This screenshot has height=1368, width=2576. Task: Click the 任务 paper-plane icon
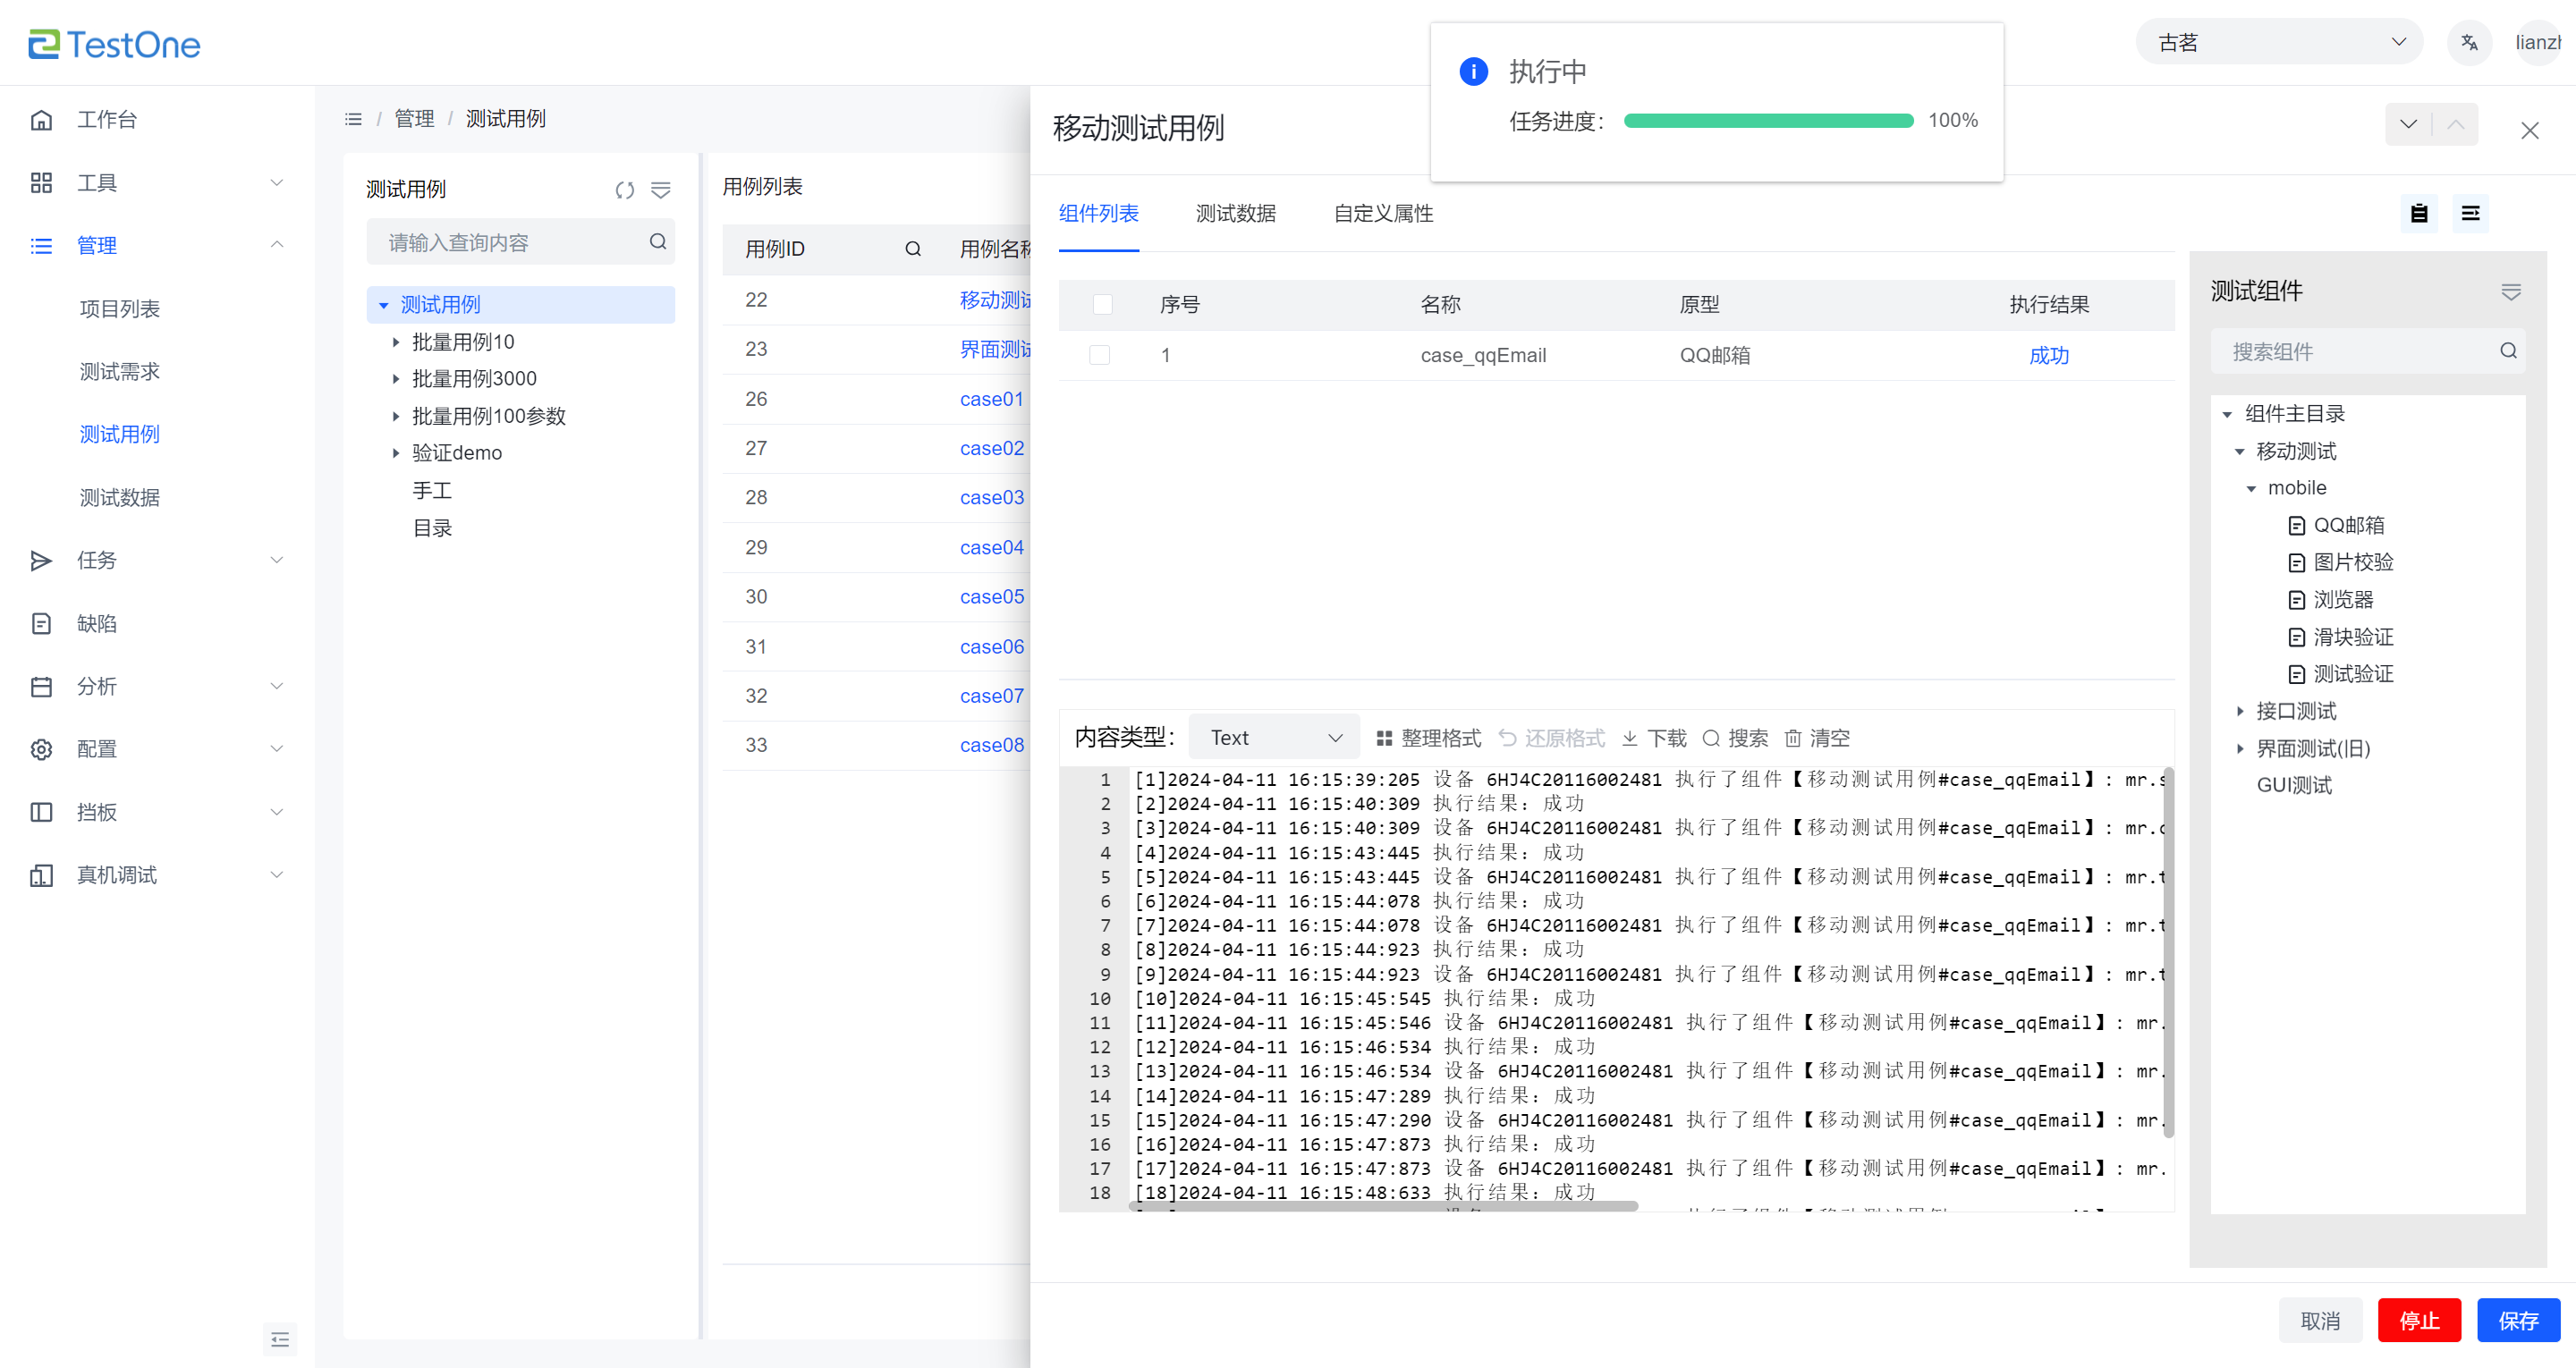(x=41, y=561)
